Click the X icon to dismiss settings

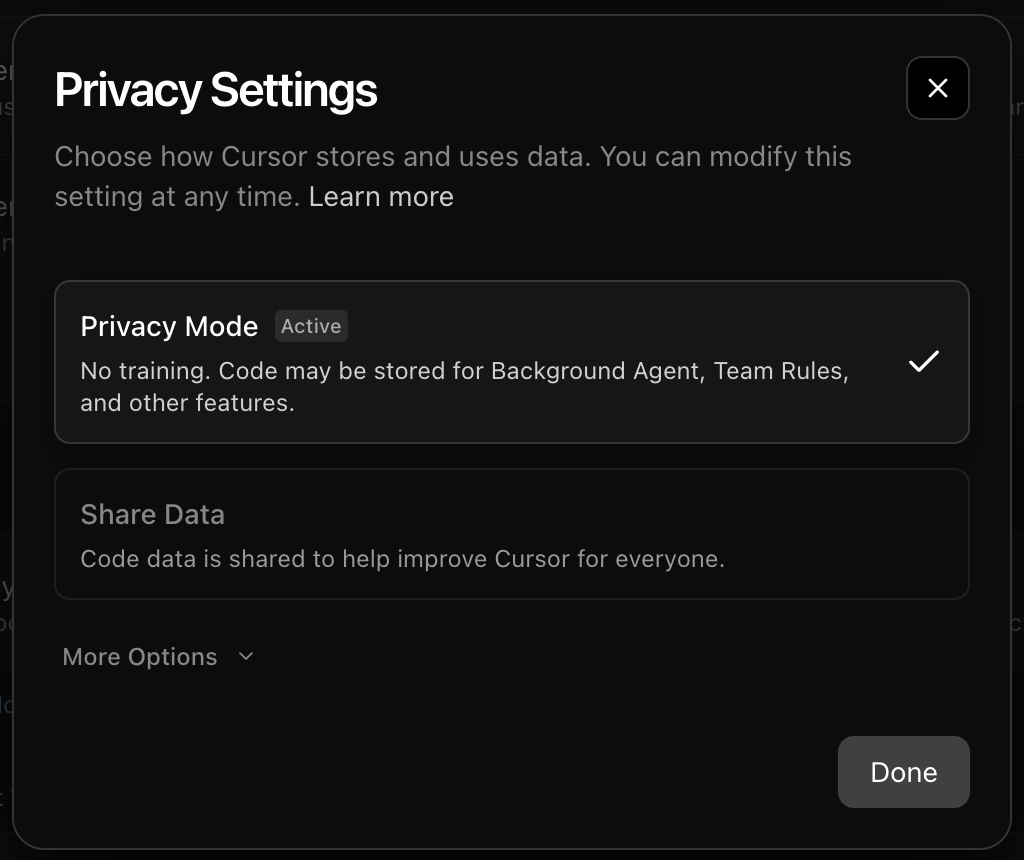937,88
